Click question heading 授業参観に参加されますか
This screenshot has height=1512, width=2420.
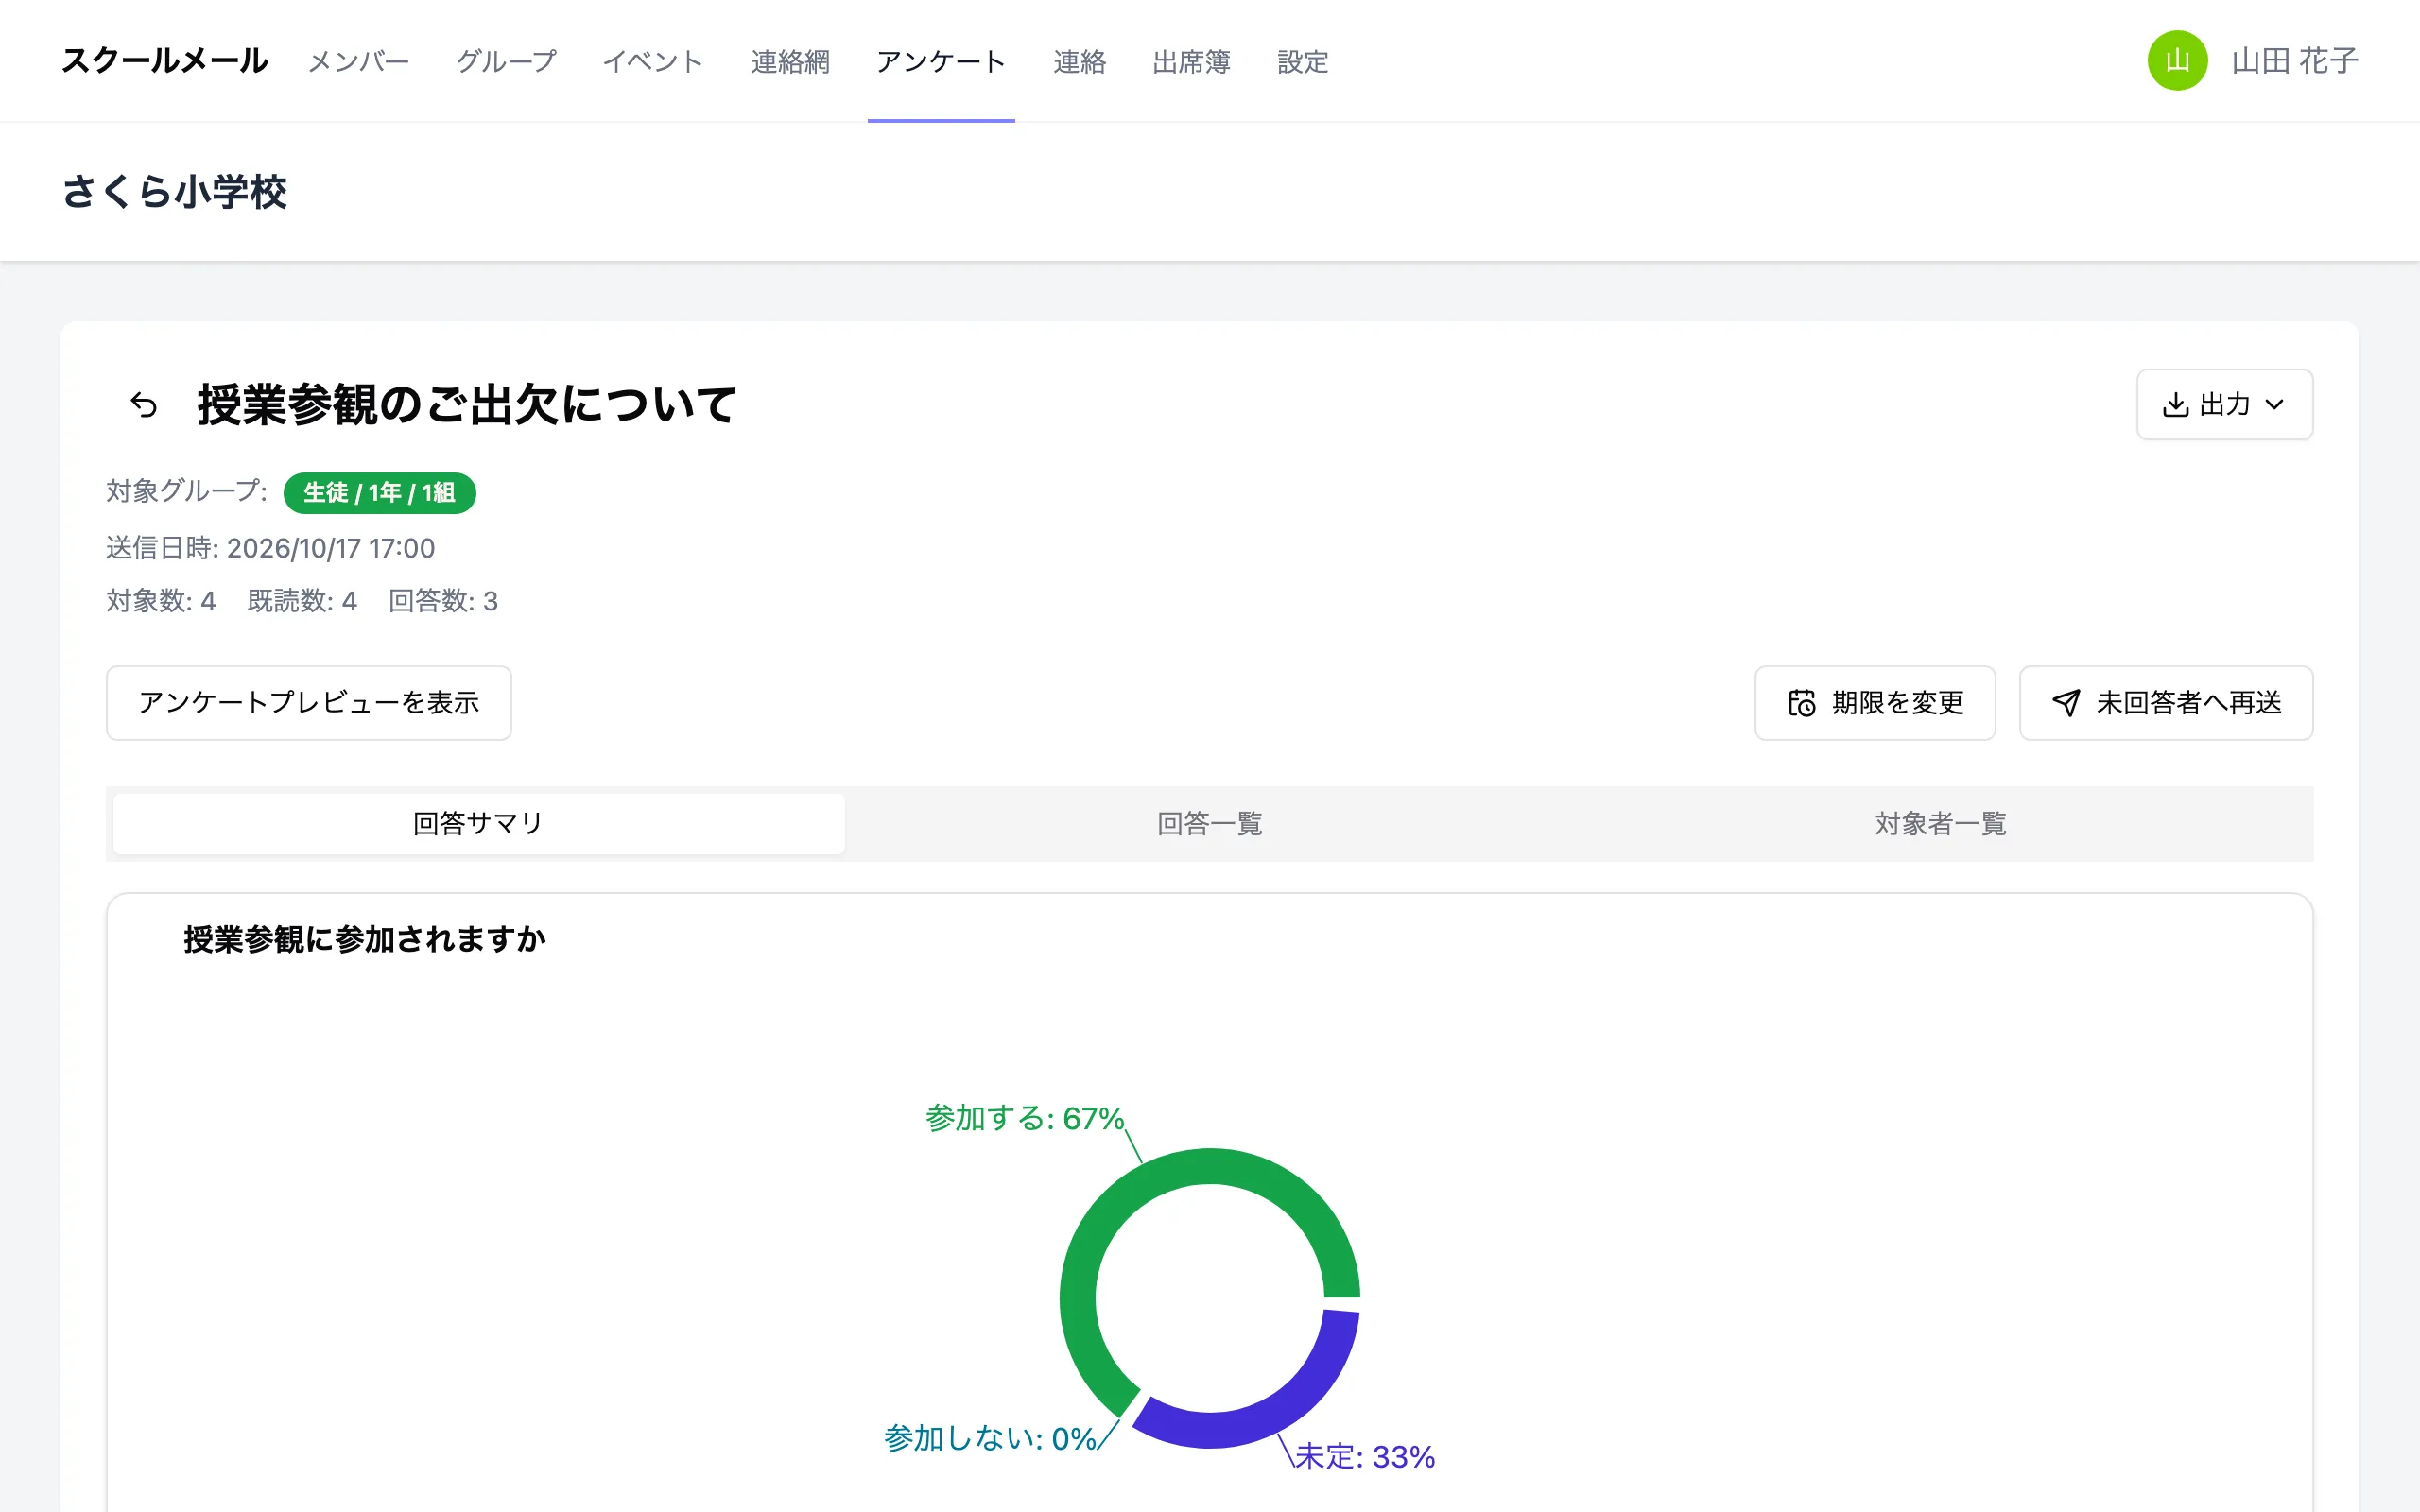point(365,939)
